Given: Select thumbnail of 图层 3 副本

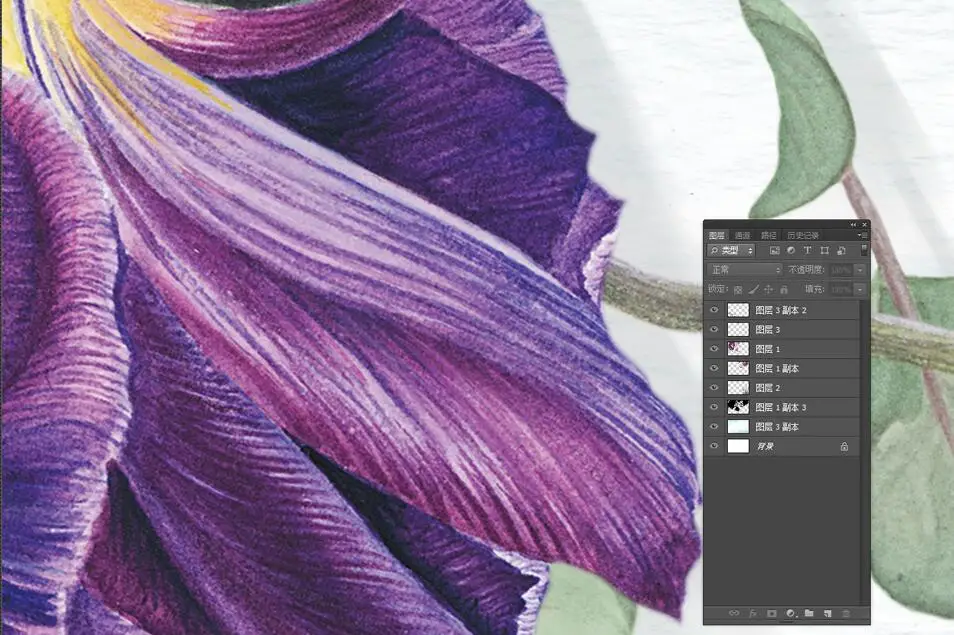Looking at the screenshot, I should pos(738,427).
